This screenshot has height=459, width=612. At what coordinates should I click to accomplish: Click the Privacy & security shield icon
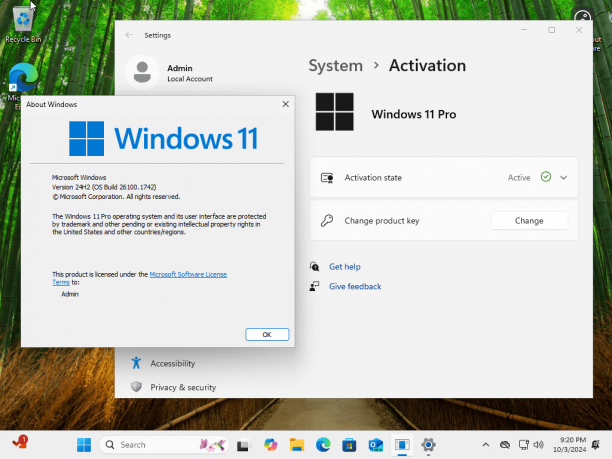(x=136, y=387)
